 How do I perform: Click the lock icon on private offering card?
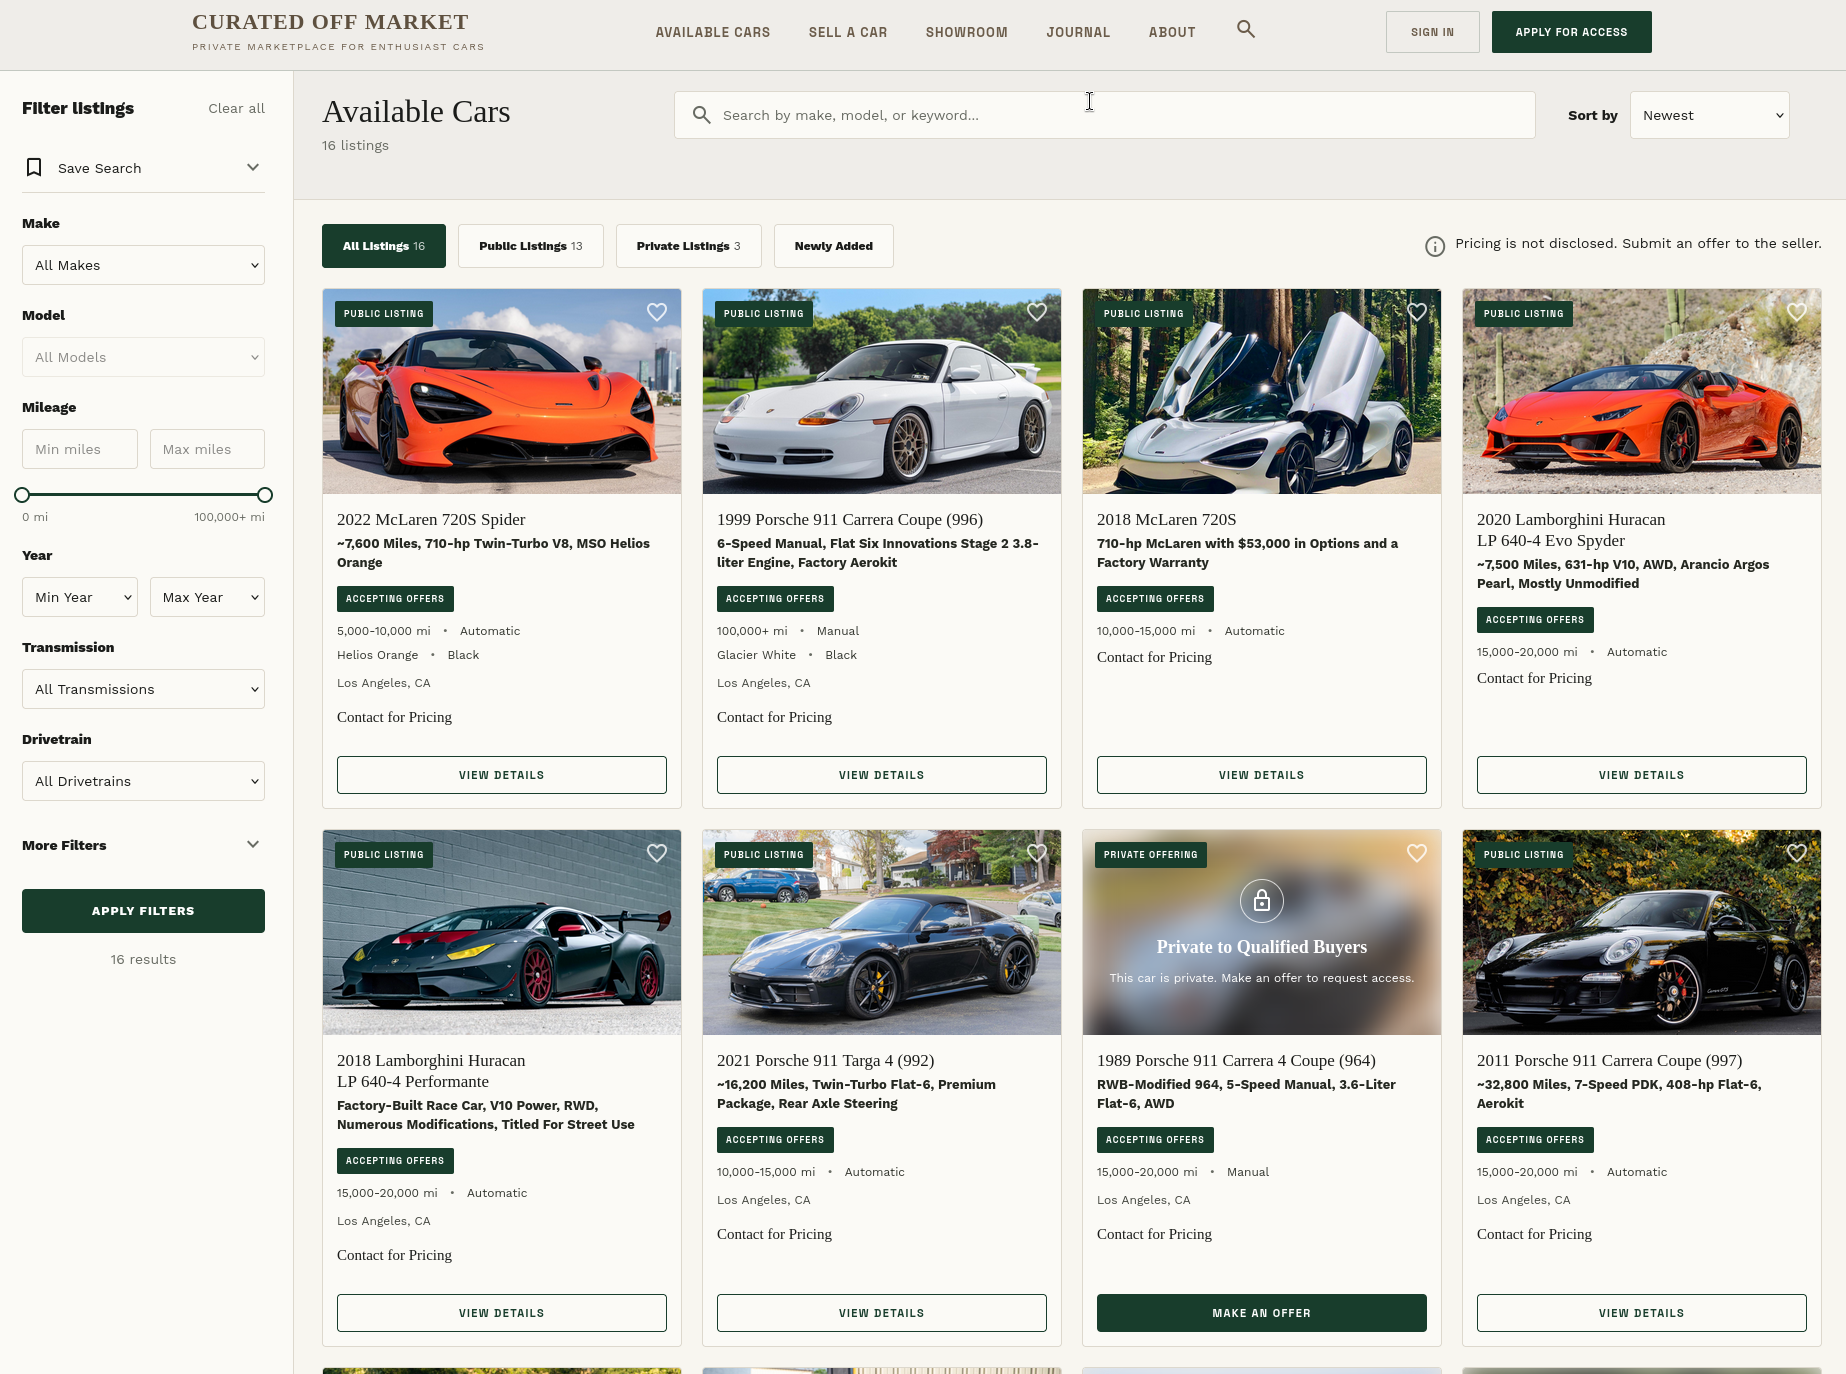point(1262,901)
